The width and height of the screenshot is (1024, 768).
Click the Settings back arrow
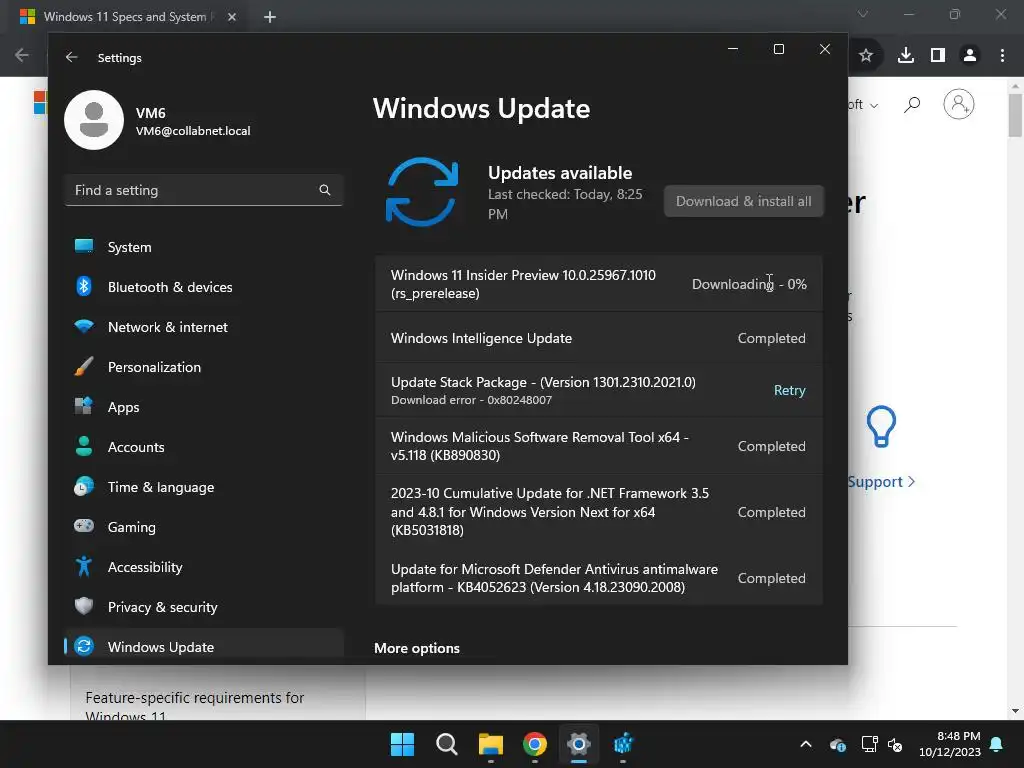(x=72, y=57)
